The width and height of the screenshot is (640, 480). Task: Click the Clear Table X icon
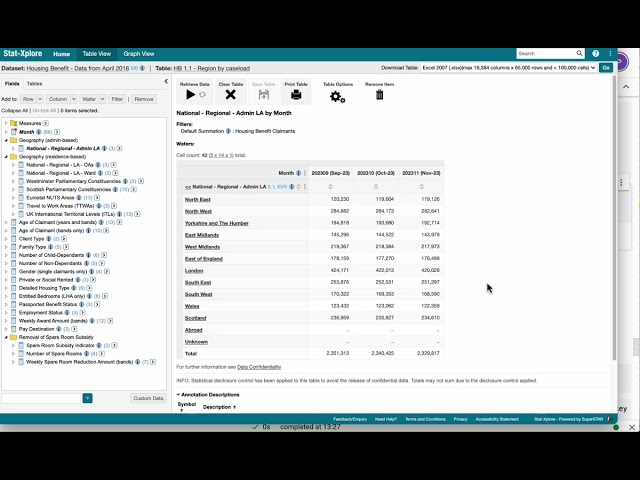[x=231, y=95]
